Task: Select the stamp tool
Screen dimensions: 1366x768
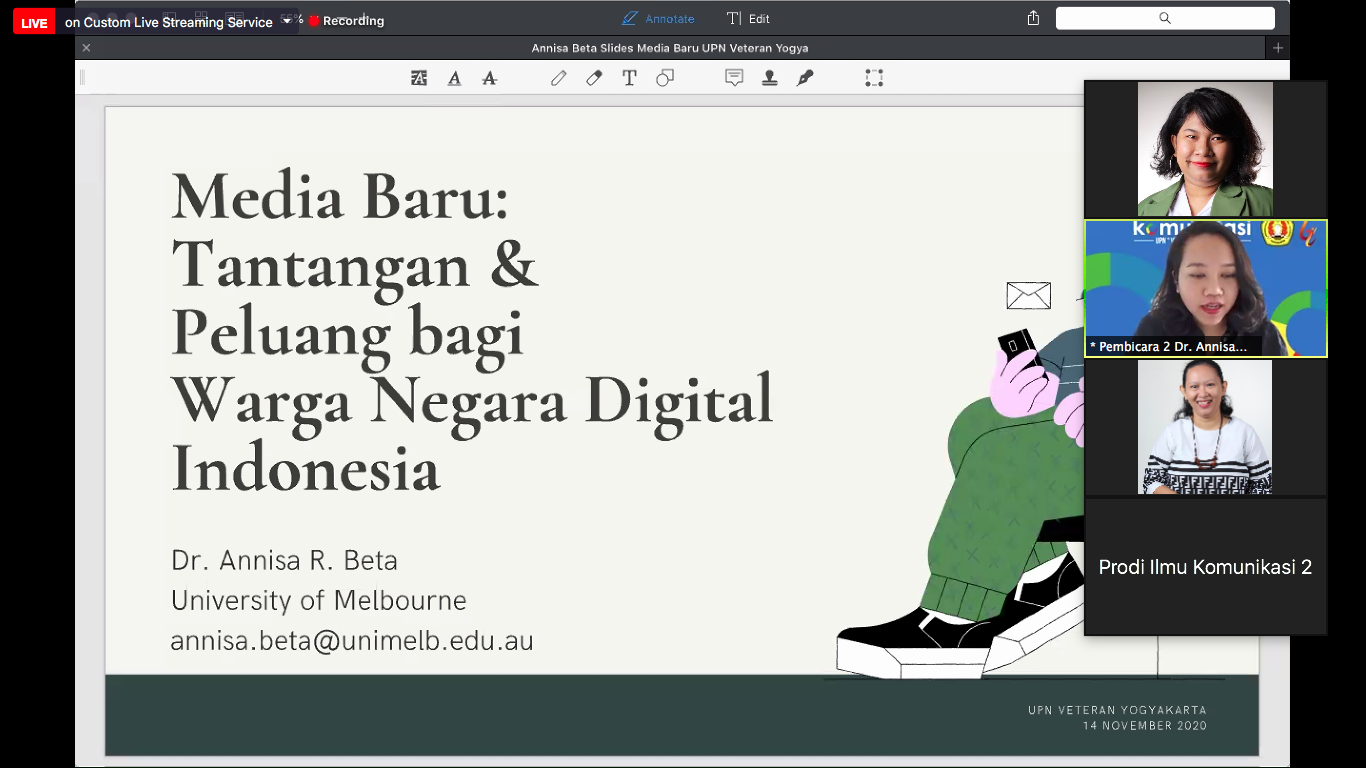Action: point(770,78)
